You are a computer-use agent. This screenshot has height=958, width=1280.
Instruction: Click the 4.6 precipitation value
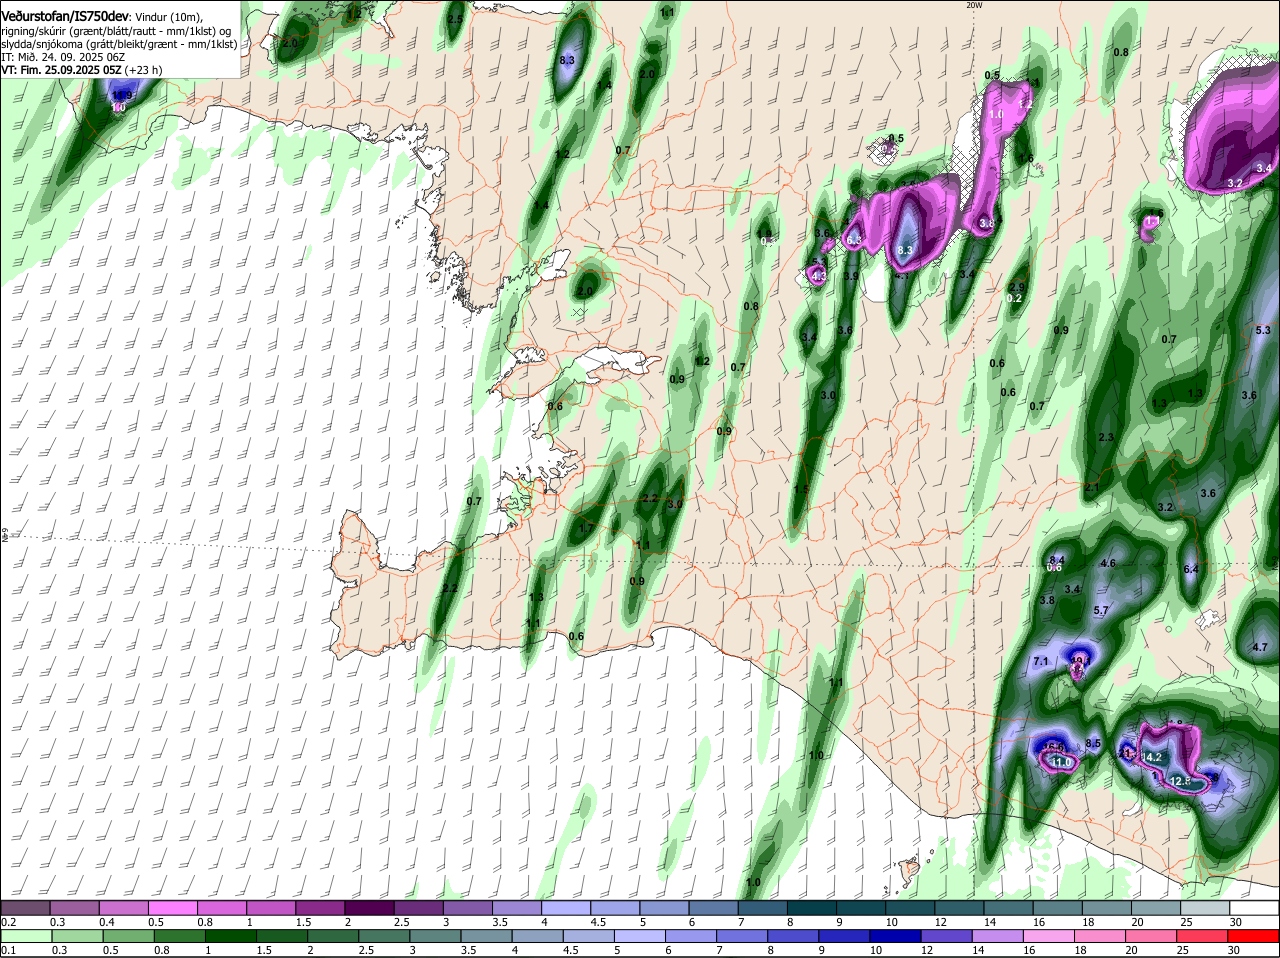point(1107,563)
